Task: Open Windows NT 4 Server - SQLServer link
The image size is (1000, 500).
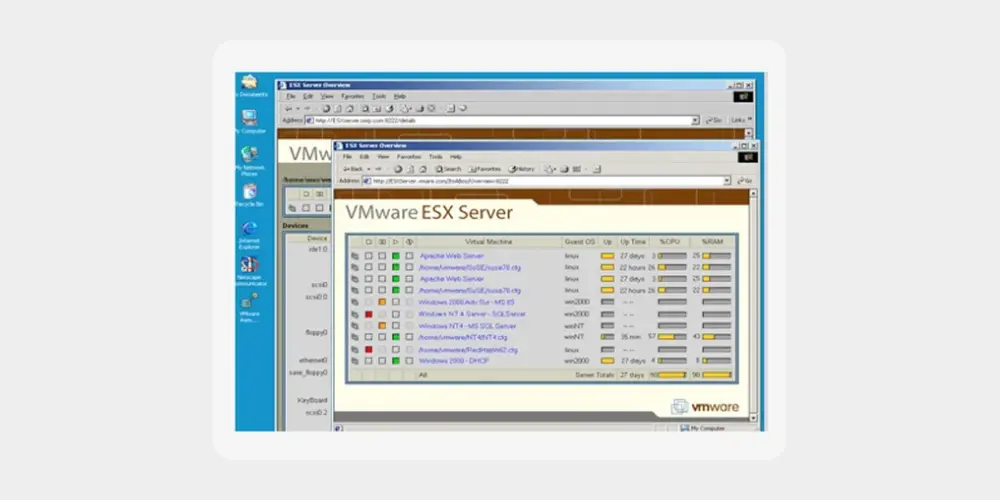Action: tap(472, 314)
